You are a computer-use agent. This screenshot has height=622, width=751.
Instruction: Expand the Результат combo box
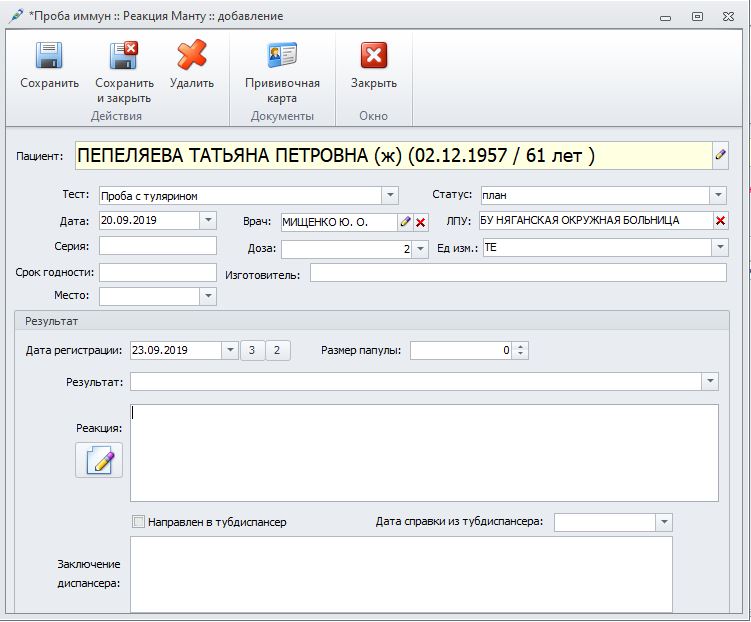(x=710, y=382)
